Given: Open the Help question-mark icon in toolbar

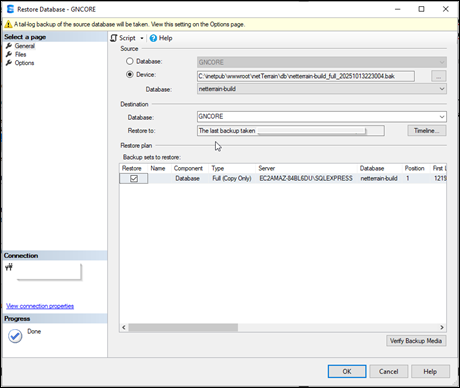Looking at the screenshot, I should [153, 38].
